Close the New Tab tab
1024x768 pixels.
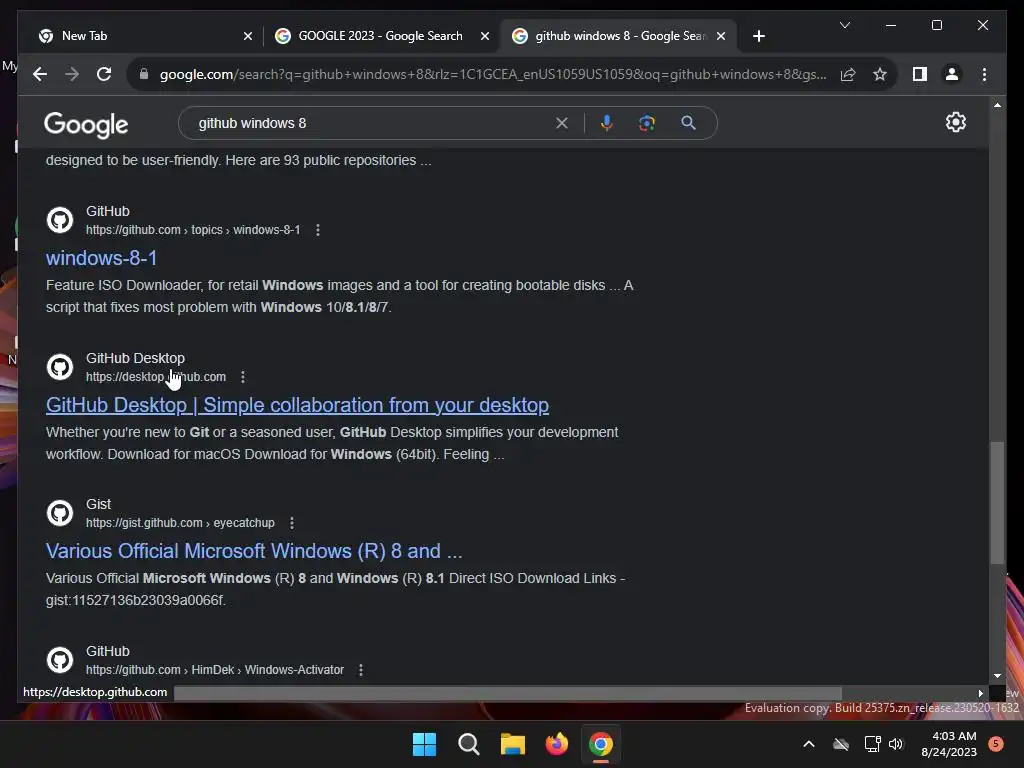pos(248,36)
